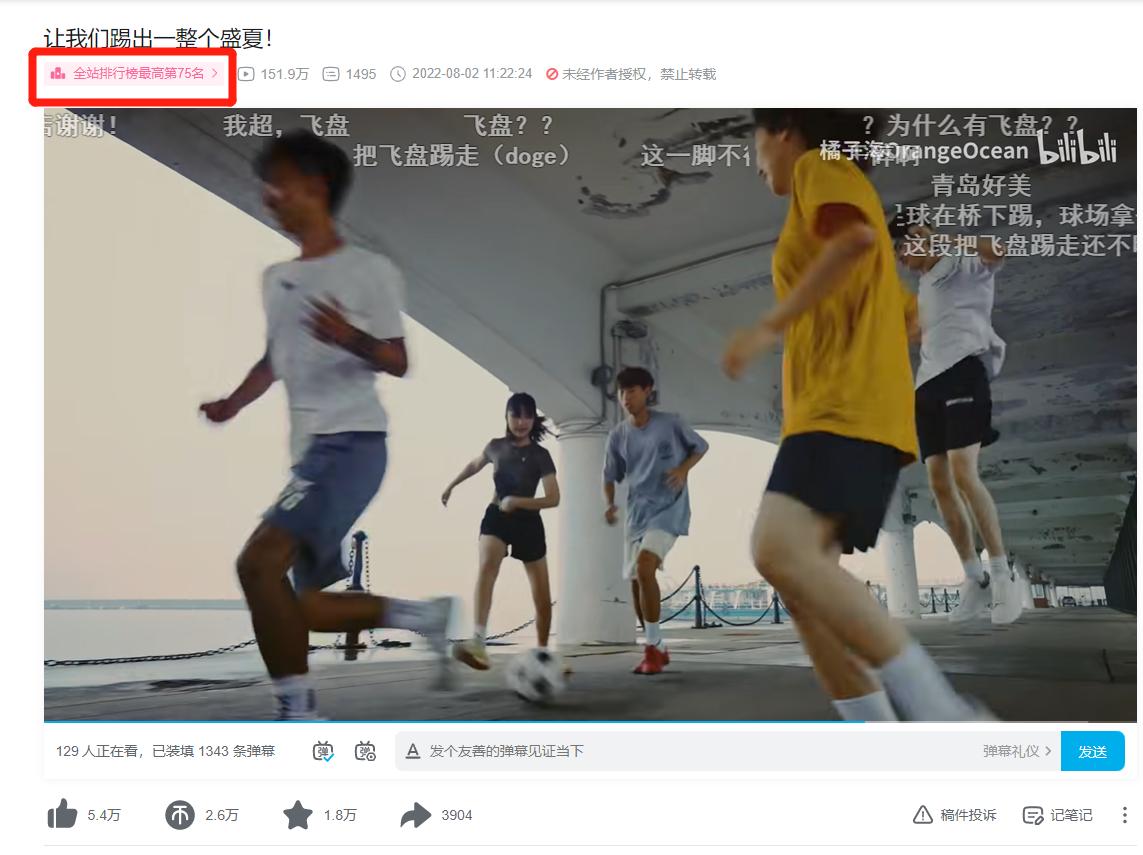This screenshot has height=855, width=1143.
Task: Report the video via the 稿件投诉 warning icon
Action: pyautogui.click(x=920, y=815)
